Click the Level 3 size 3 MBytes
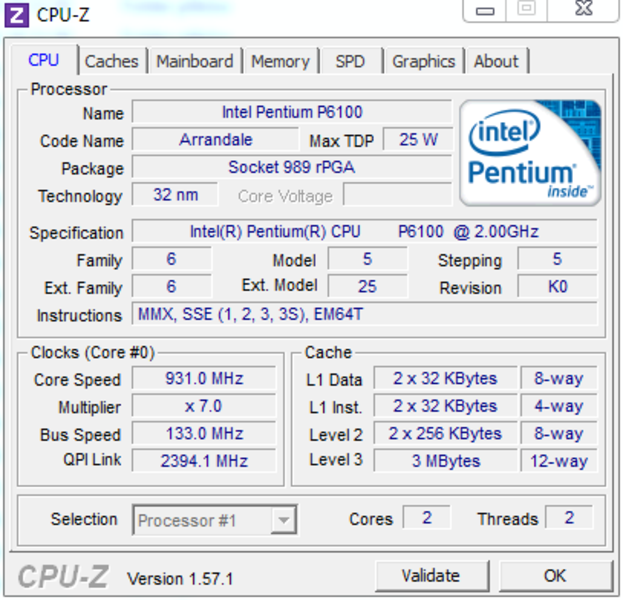 [x=445, y=461]
